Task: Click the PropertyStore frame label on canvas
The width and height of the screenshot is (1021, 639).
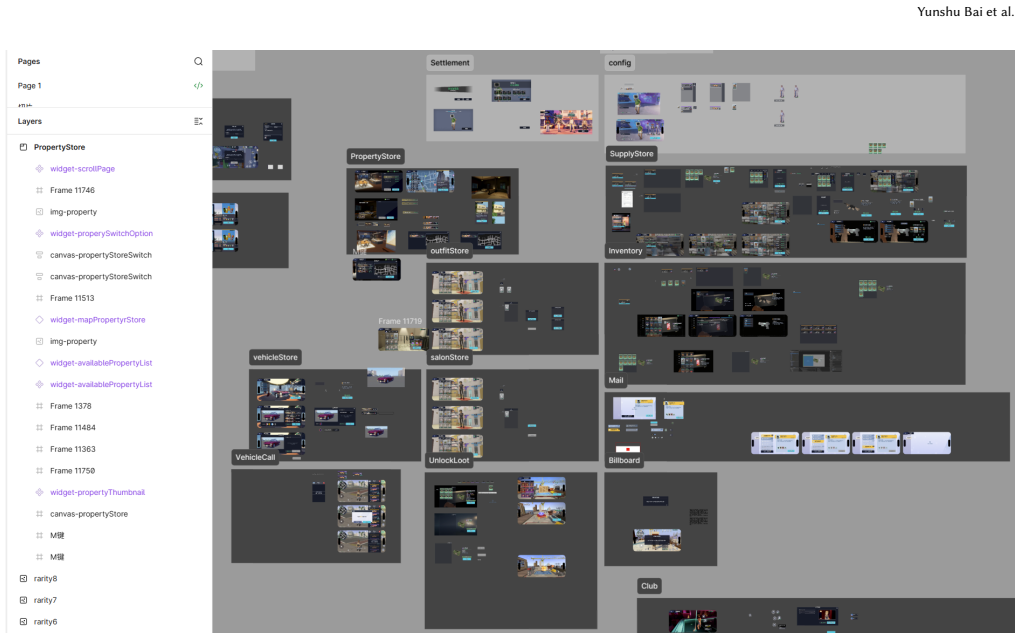Action: 375,156
